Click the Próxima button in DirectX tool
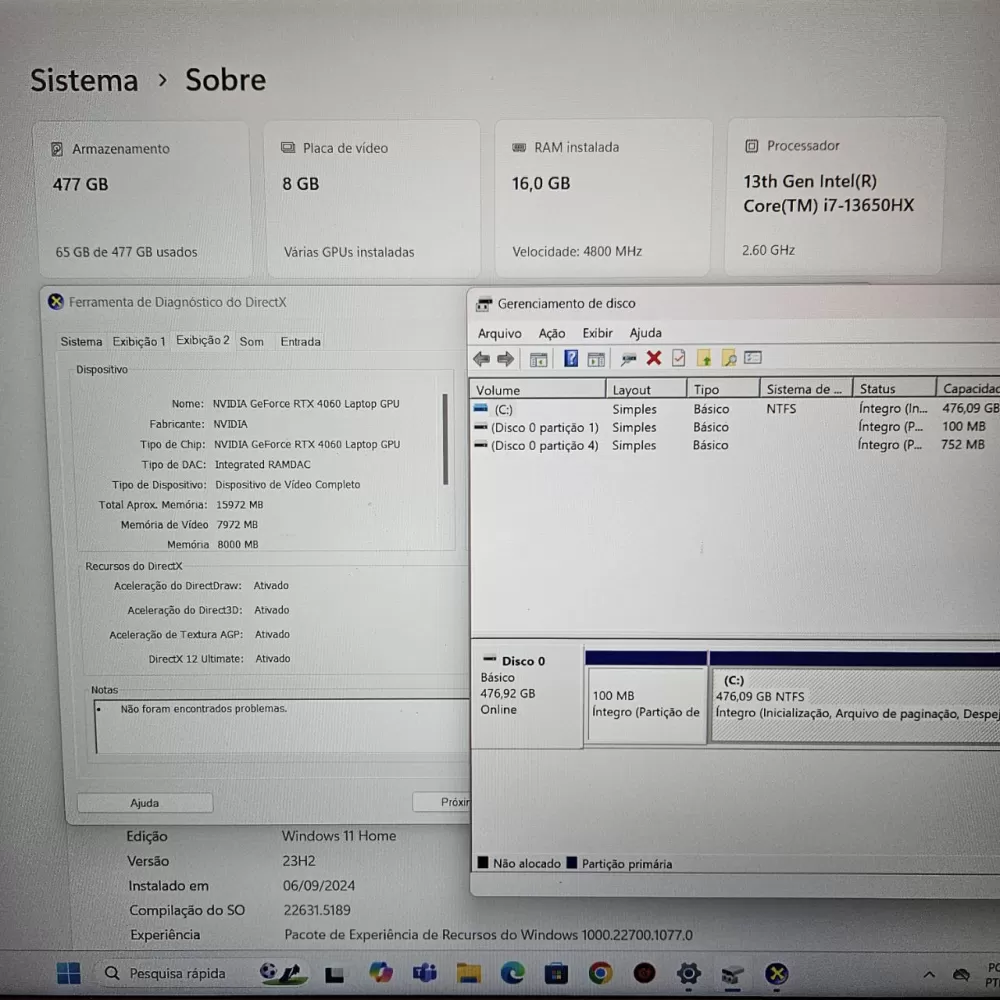1000x1000 pixels. tap(441, 802)
